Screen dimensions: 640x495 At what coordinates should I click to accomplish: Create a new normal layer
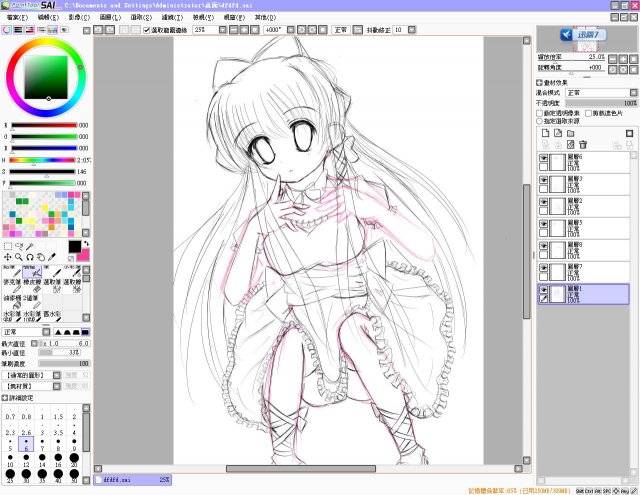tap(545, 133)
